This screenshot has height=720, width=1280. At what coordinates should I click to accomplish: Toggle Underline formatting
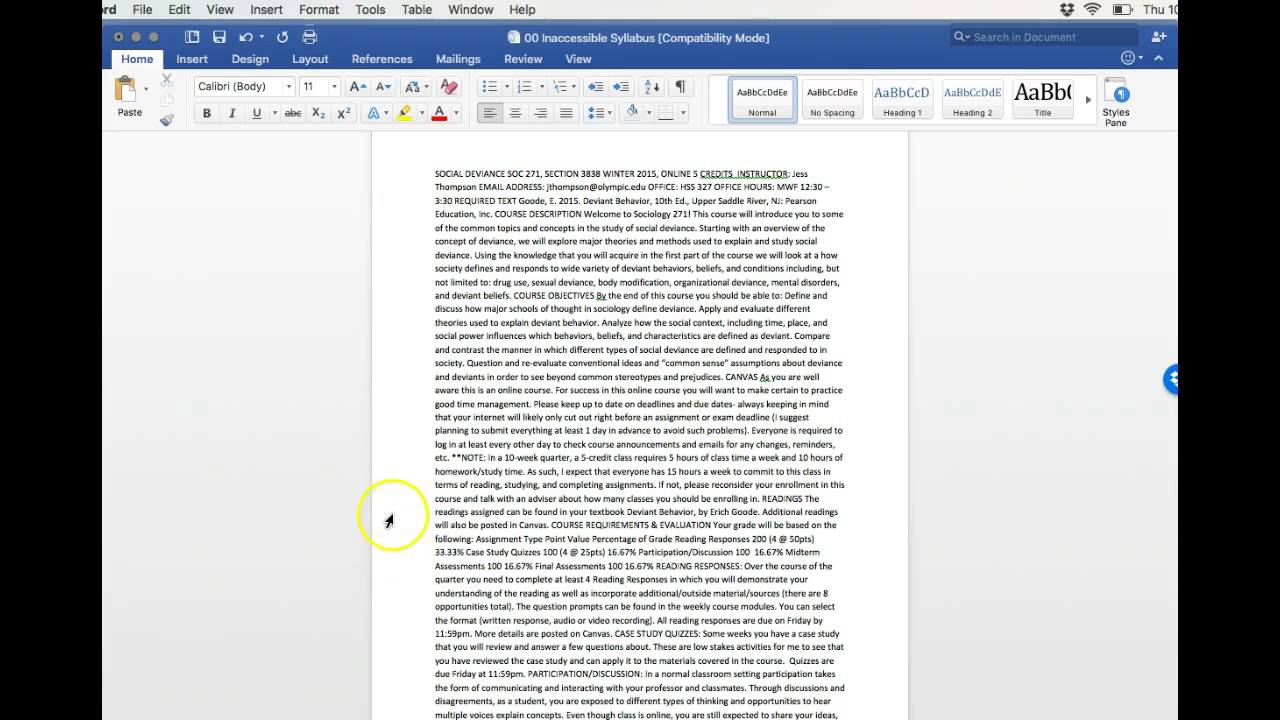(257, 113)
